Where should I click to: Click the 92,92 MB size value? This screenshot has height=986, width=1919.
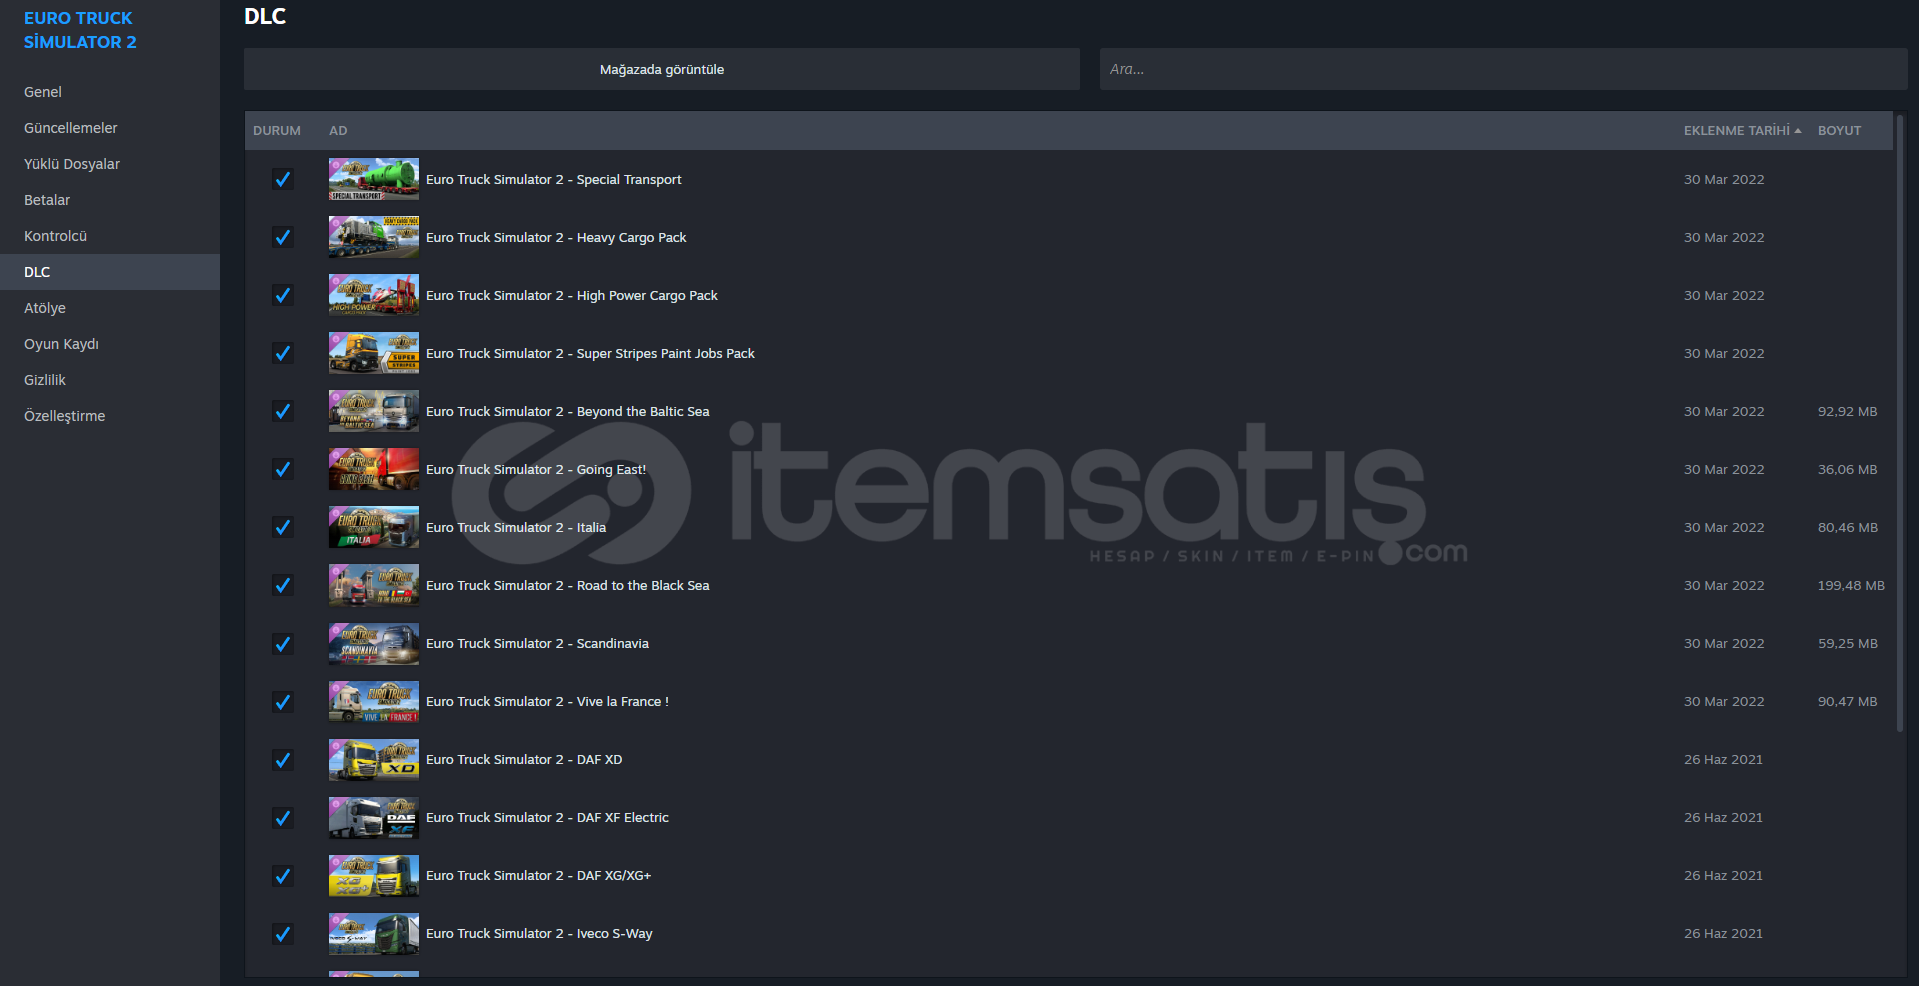click(x=1848, y=412)
